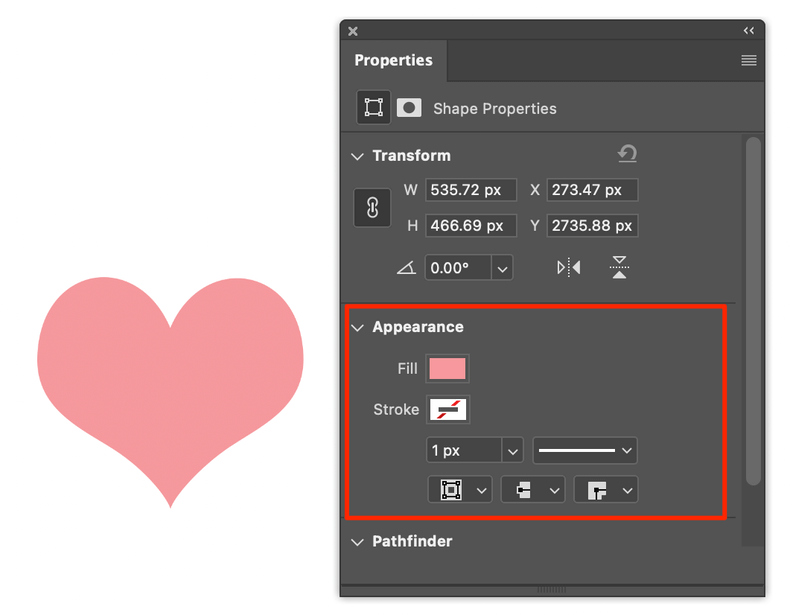Screen dimensions: 800x615
Task: Reset the Transform settings
Action: point(627,155)
